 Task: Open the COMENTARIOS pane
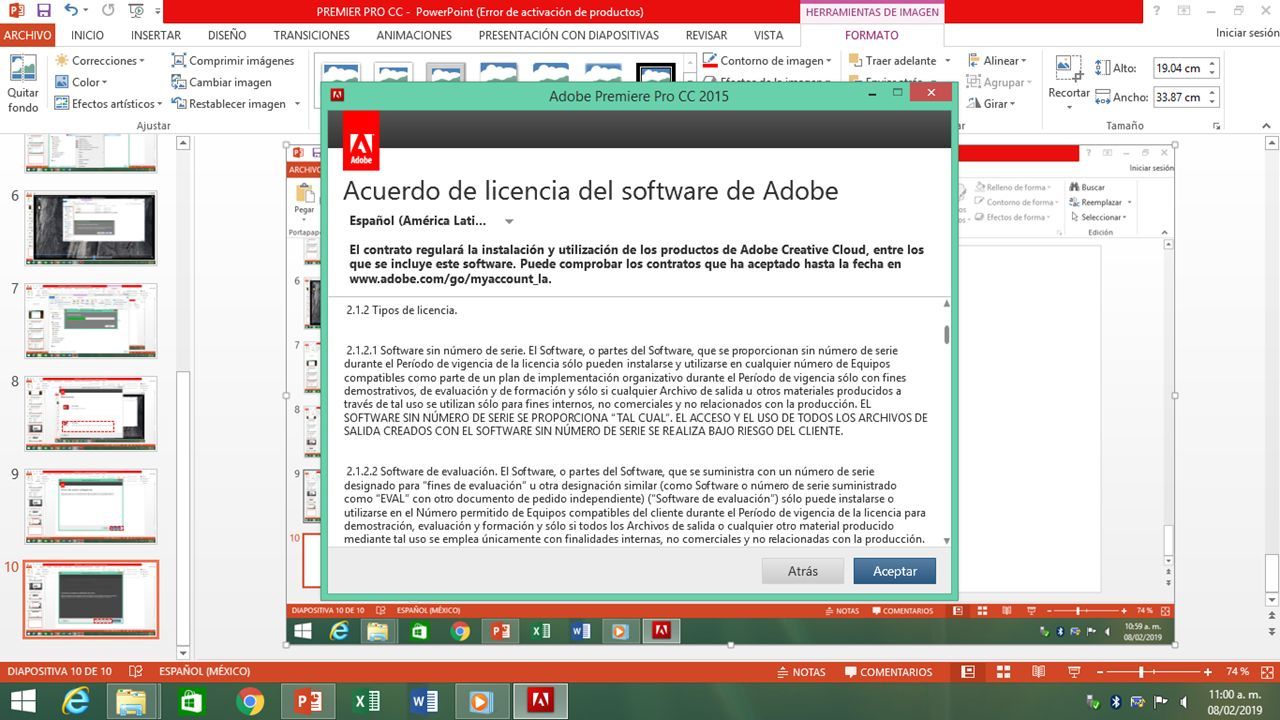(887, 672)
